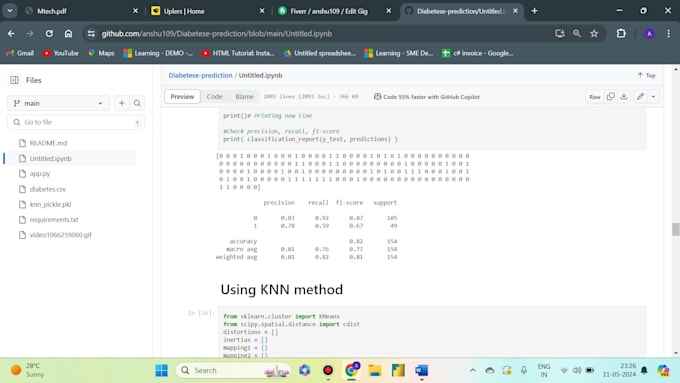
Task: Add a file with the plus icon
Action: click(x=121, y=103)
